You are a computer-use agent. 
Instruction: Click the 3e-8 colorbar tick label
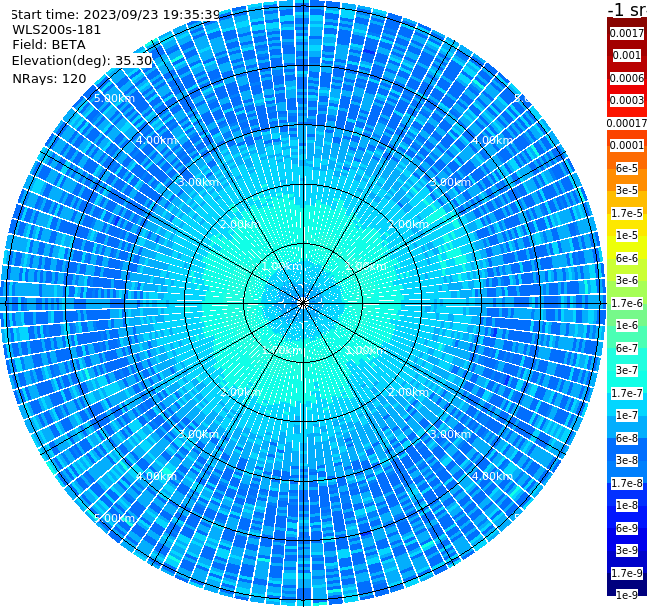point(627,460)
